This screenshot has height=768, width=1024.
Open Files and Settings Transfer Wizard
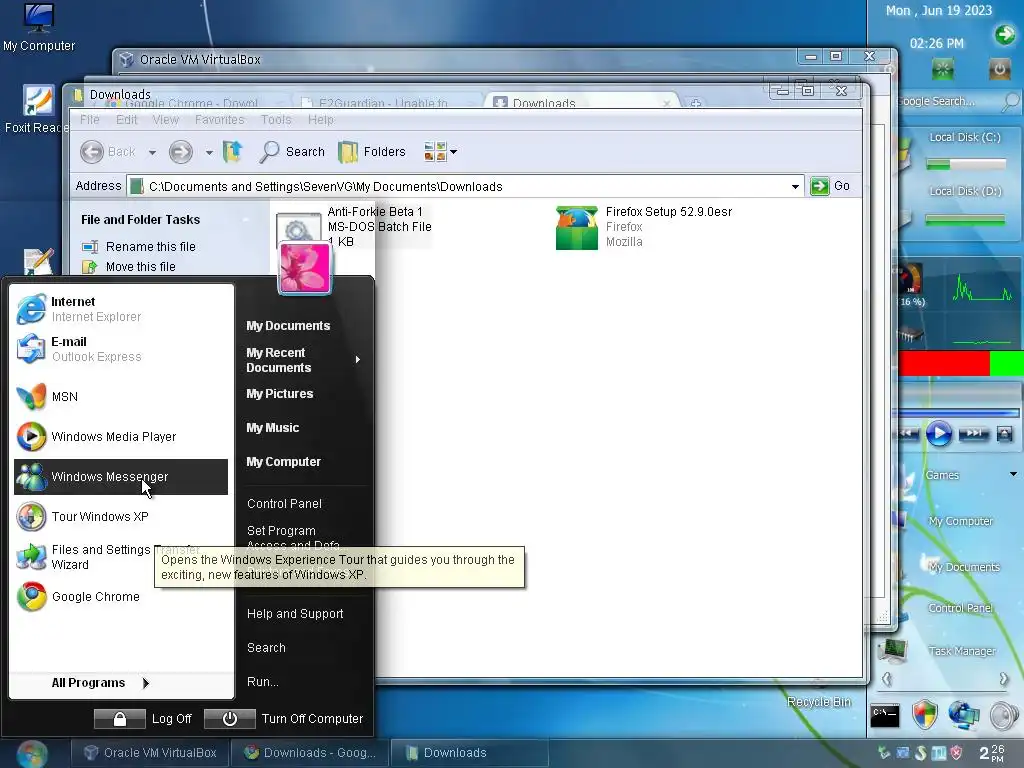(x=121, y=556)
